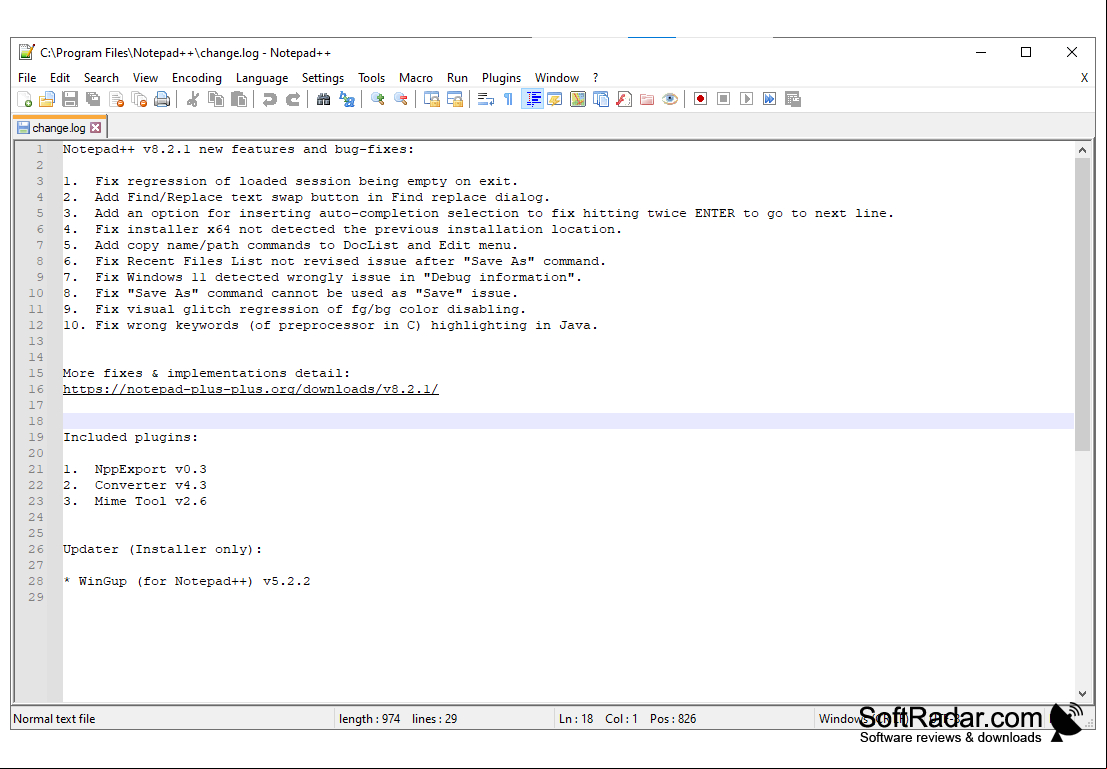This screenshot has width=1107, height=769.
Task: Close the change.log tab with its red X
Action: (95, 128)
